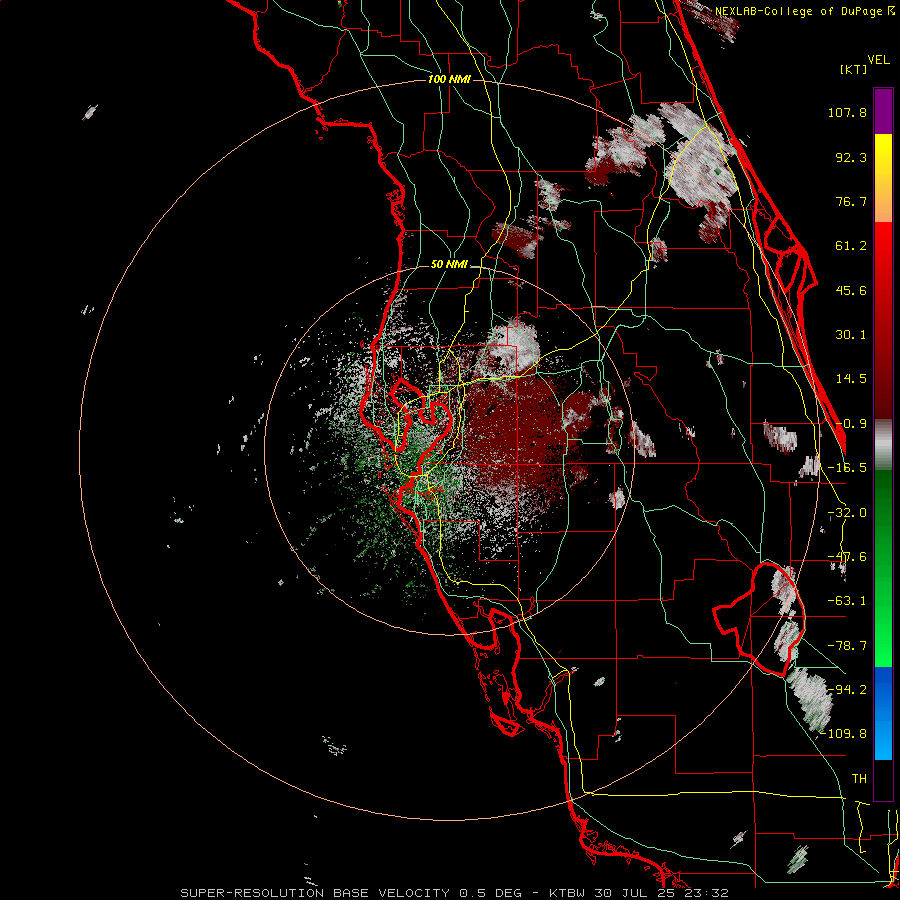Select the 30.1 velocity scale value

click(851, 335)
